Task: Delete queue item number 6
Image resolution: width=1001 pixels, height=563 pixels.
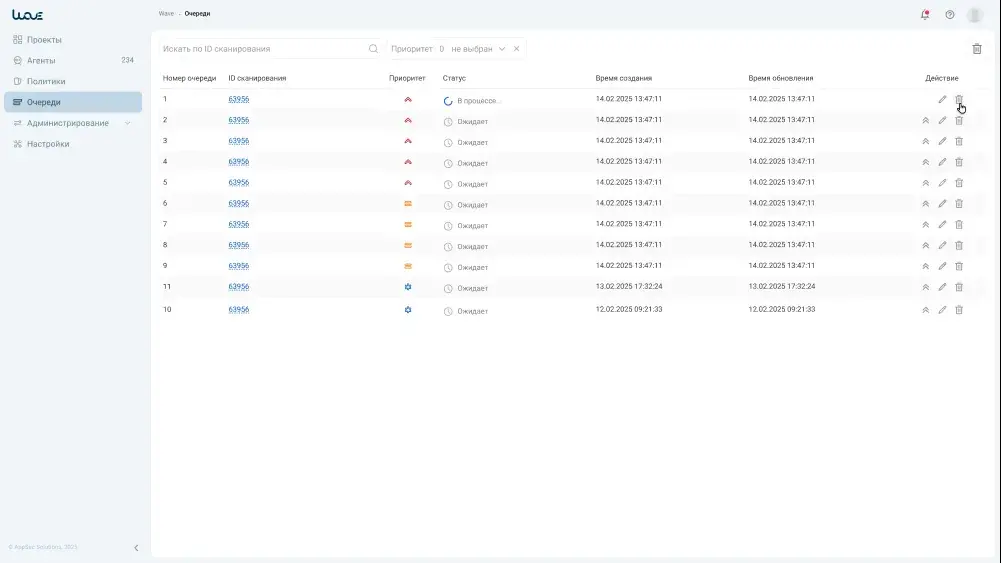Action: [x=959, y=204]
